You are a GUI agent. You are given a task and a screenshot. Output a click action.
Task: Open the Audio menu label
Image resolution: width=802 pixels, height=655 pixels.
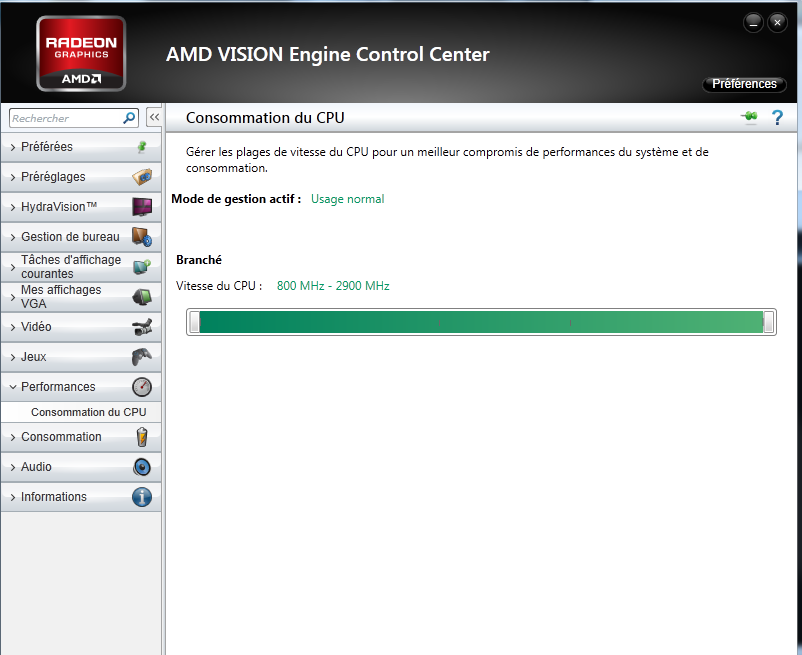(x=36, y=467)
